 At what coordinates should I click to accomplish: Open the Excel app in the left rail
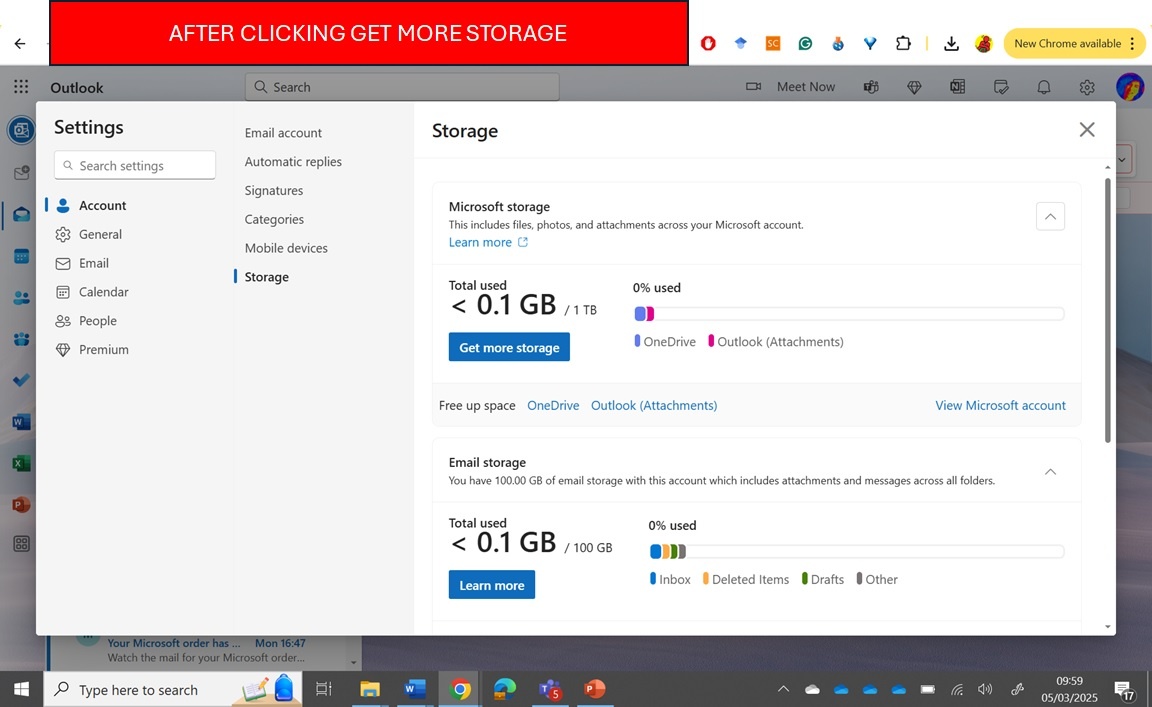21,463
